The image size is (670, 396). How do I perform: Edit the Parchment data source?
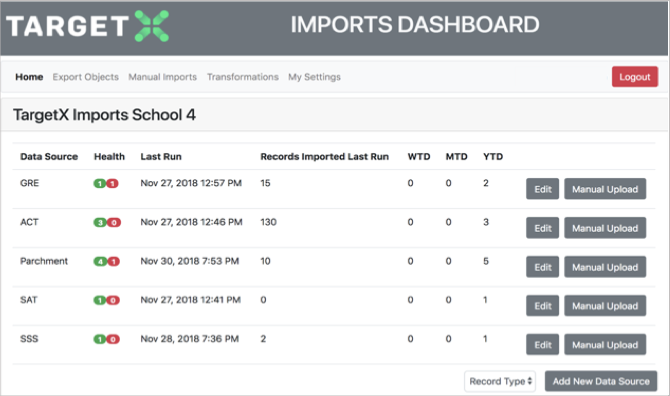click(x=542, y=267)
